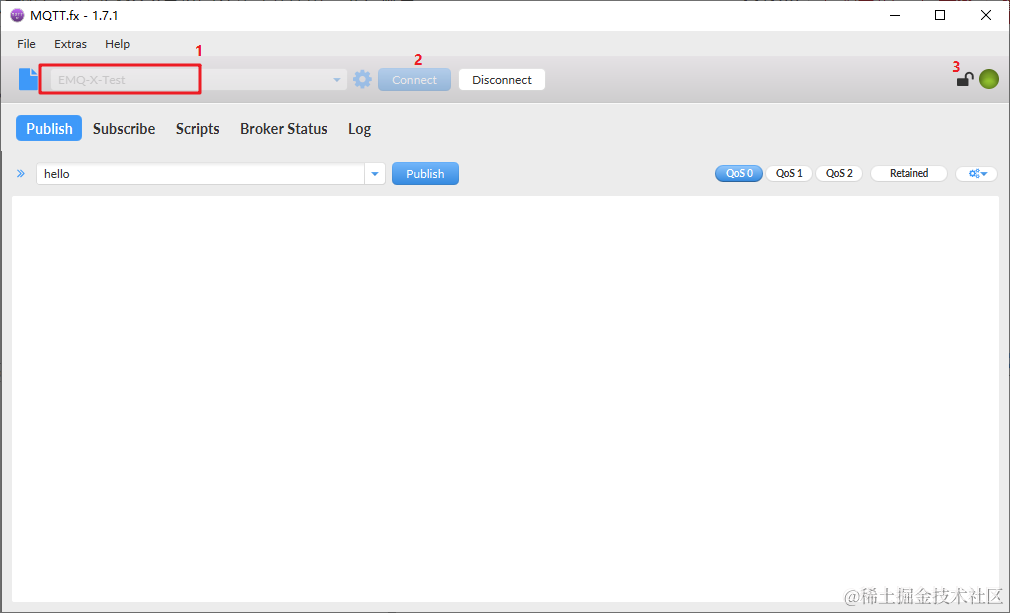Open connection settings gear icon
This screenshot has width=1010, height=613.
[363, 80]
